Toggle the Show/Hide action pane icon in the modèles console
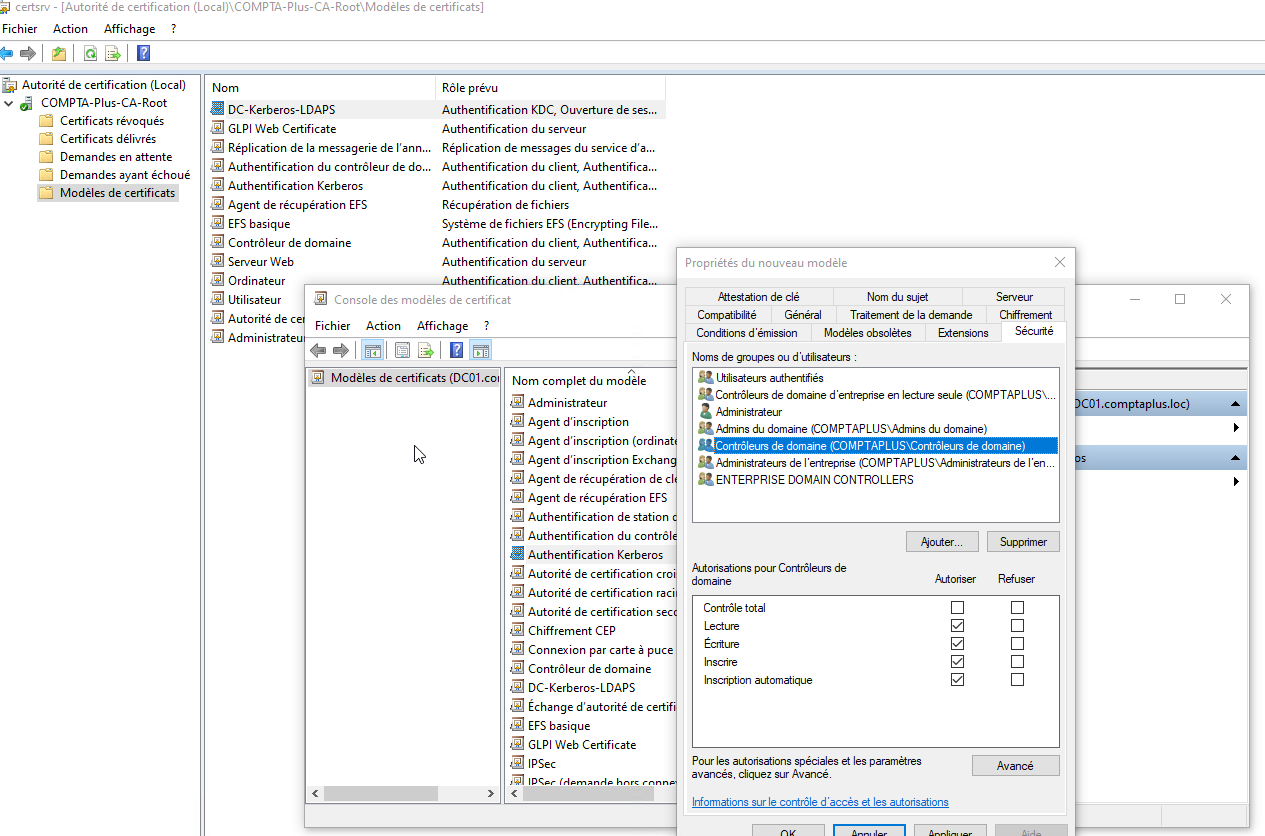The image size is (1265, 836). tap(481, 350)
